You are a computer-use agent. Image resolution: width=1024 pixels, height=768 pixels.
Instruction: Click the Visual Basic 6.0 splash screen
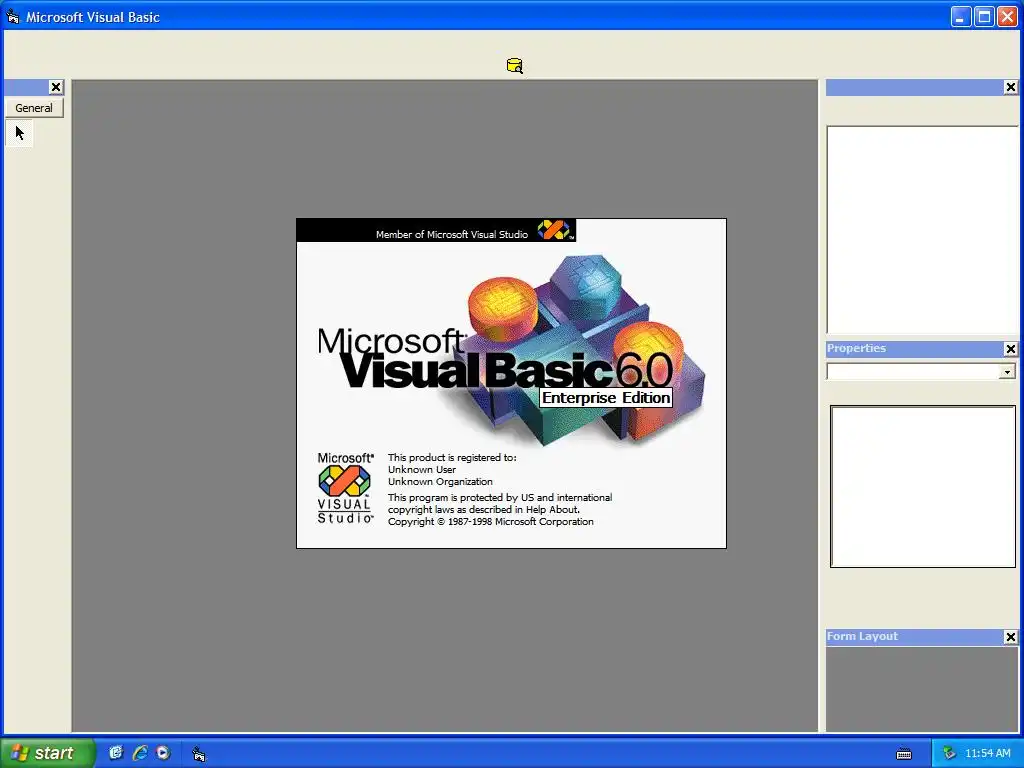click(x=511, y=383)
